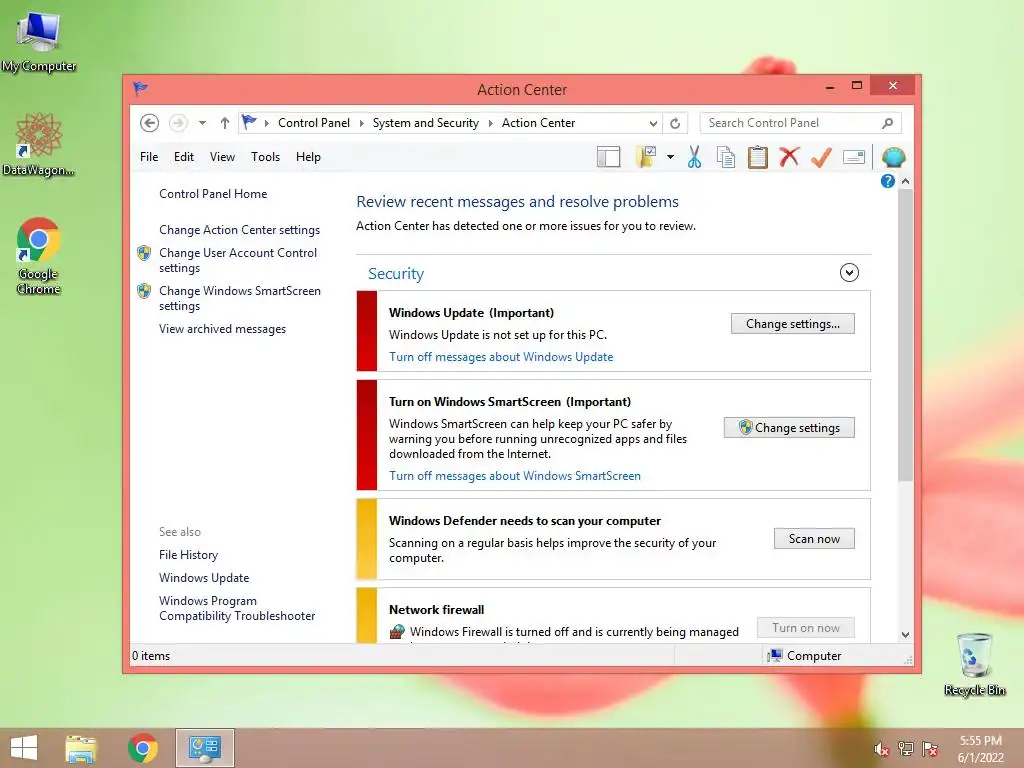Click System and Security breadcrumb
1024x768 pixels.
coord(425,123)
